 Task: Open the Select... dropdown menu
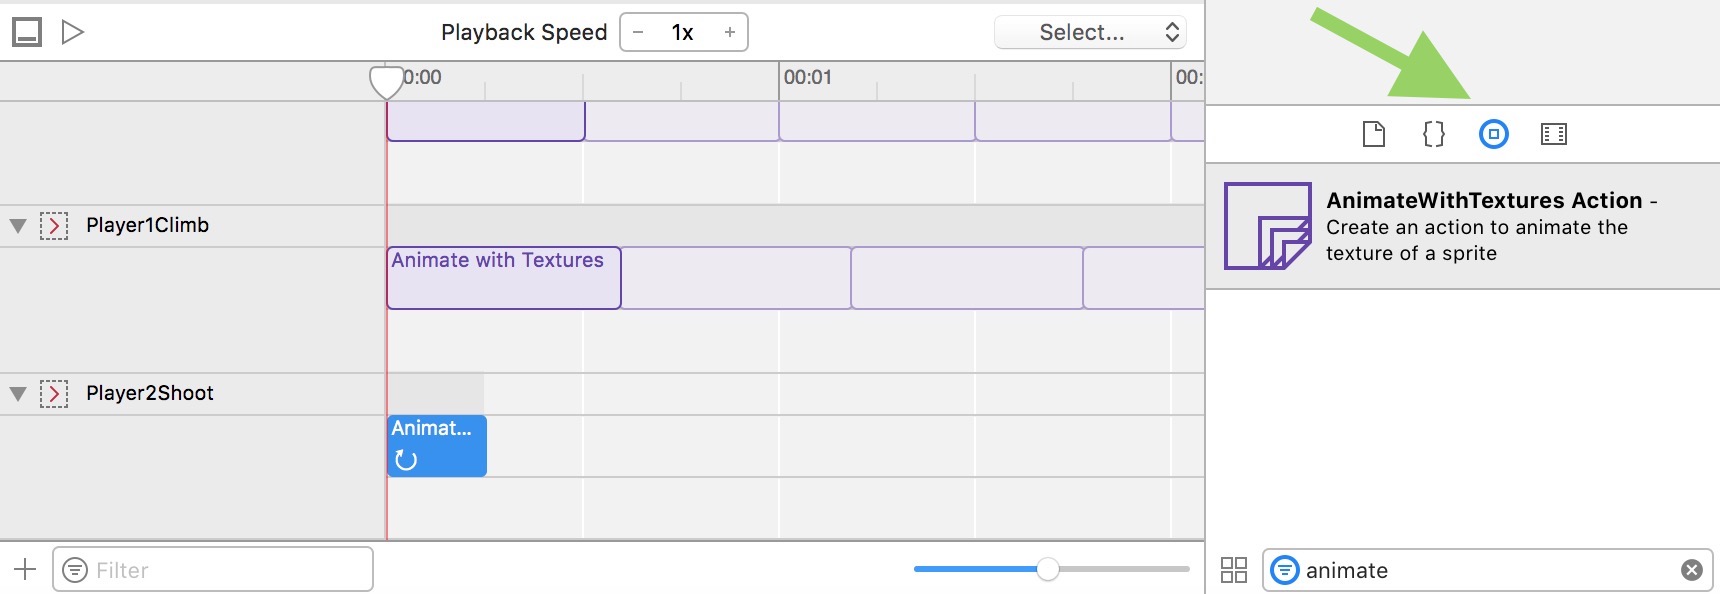1090,32
